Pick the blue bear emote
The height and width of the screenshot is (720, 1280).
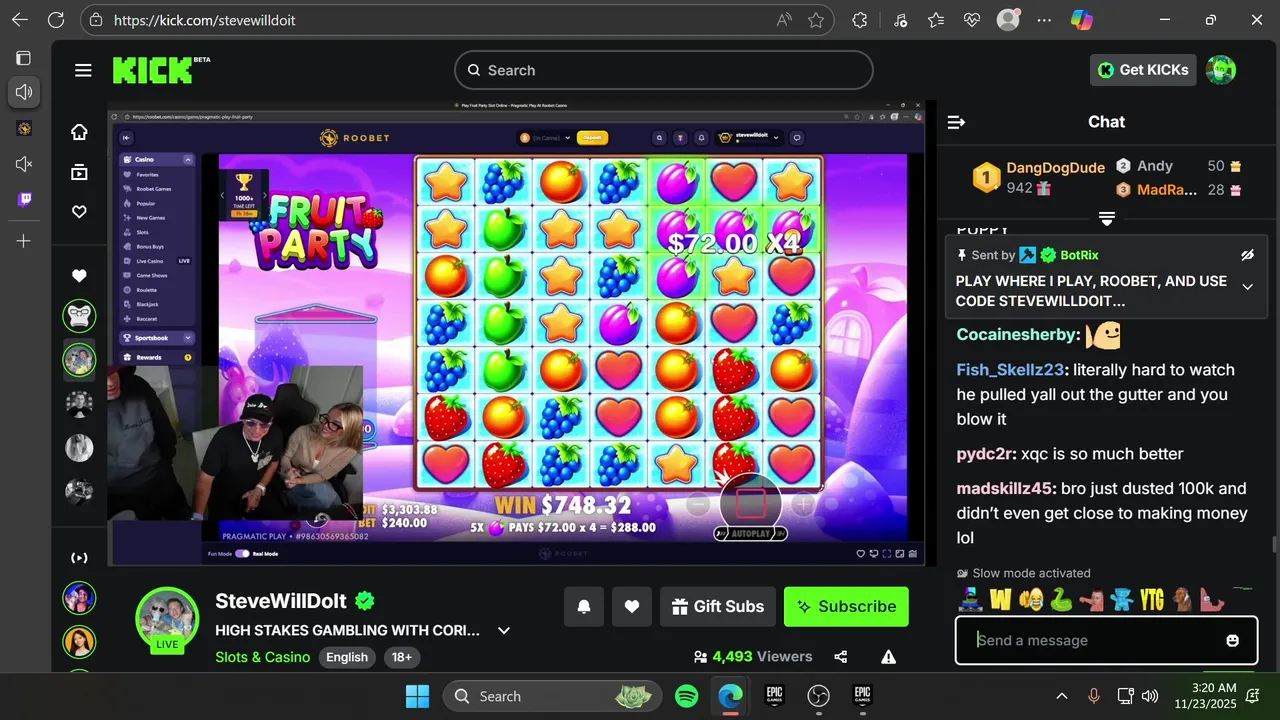point(1121,600)
